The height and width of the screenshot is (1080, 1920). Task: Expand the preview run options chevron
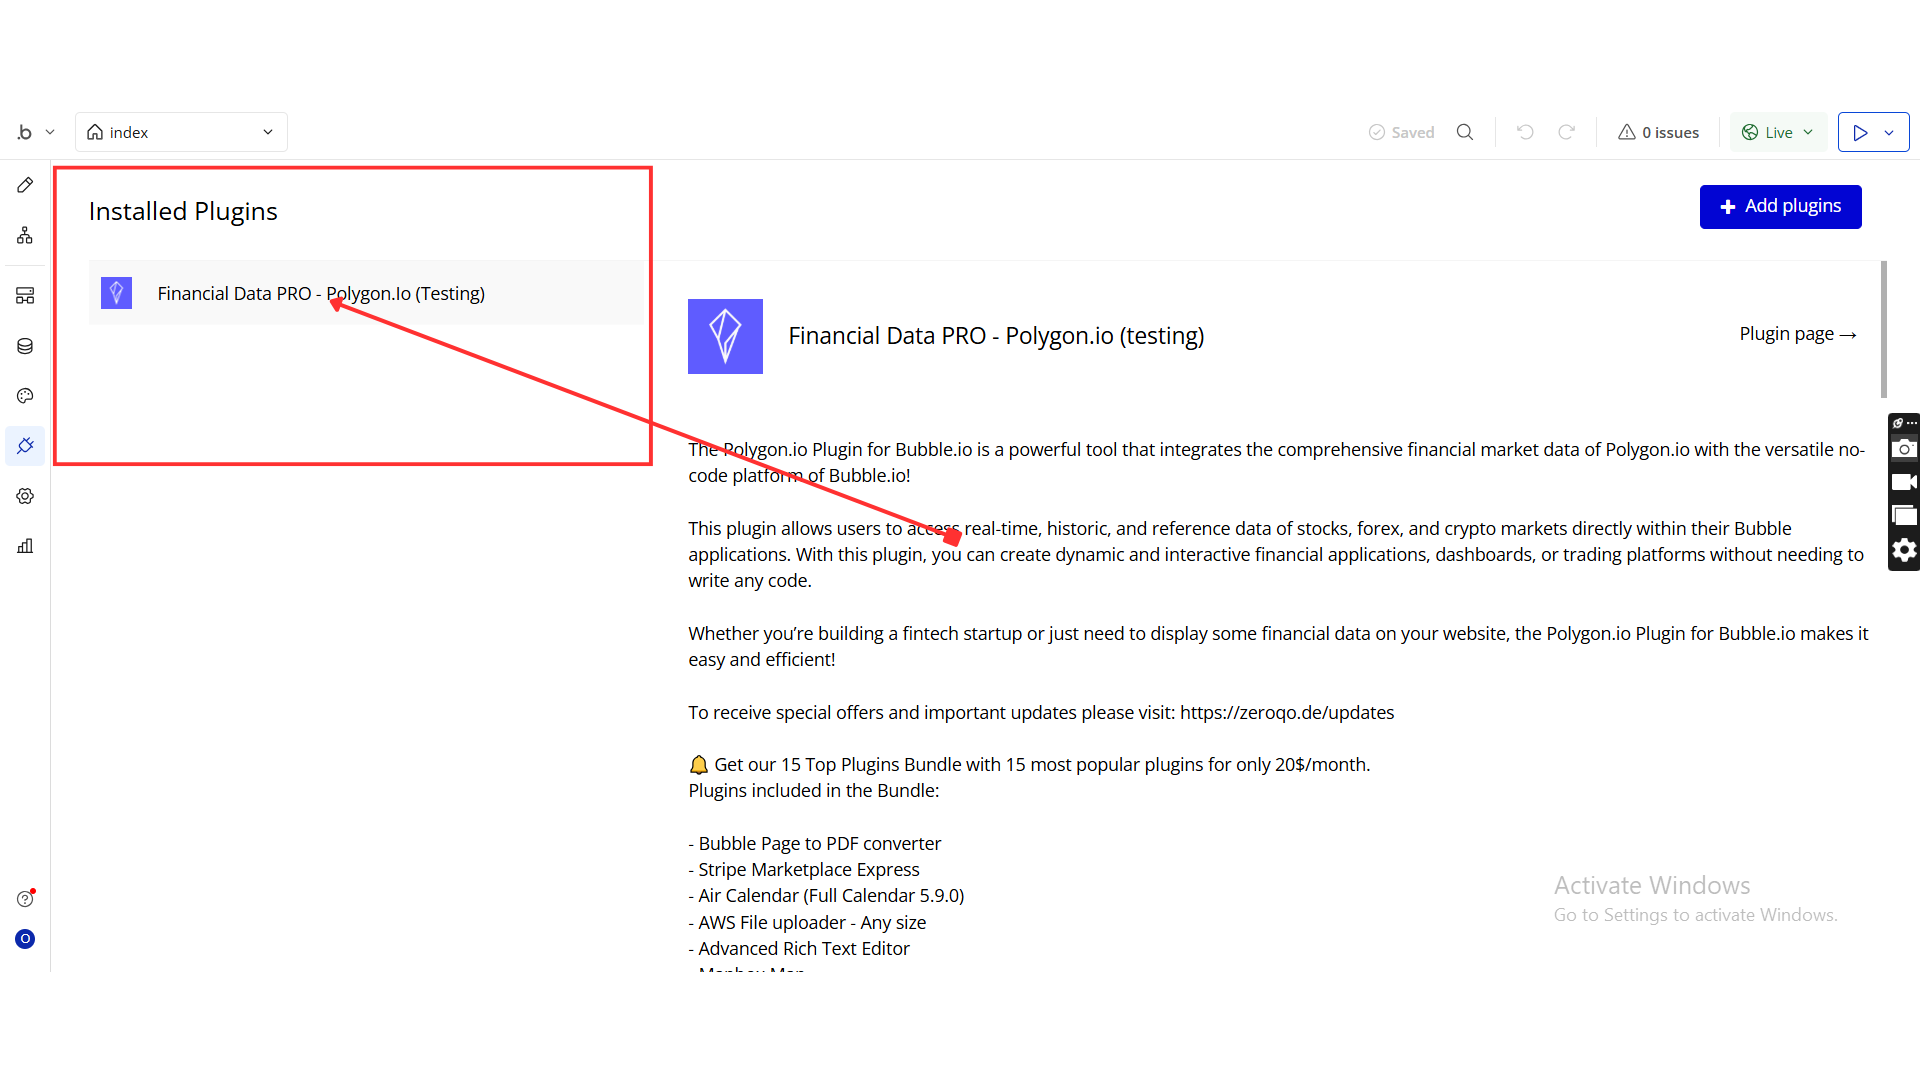(1889, 132)
